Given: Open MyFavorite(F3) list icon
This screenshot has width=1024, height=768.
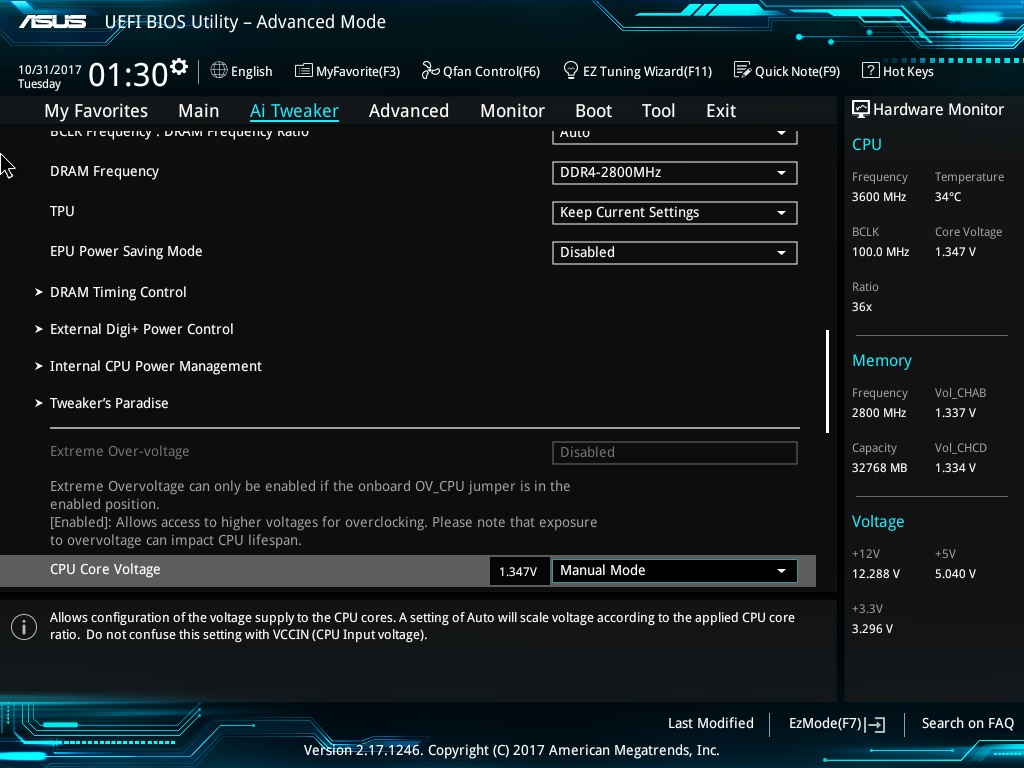Looking at the screenshot, I should coord(304,71).
